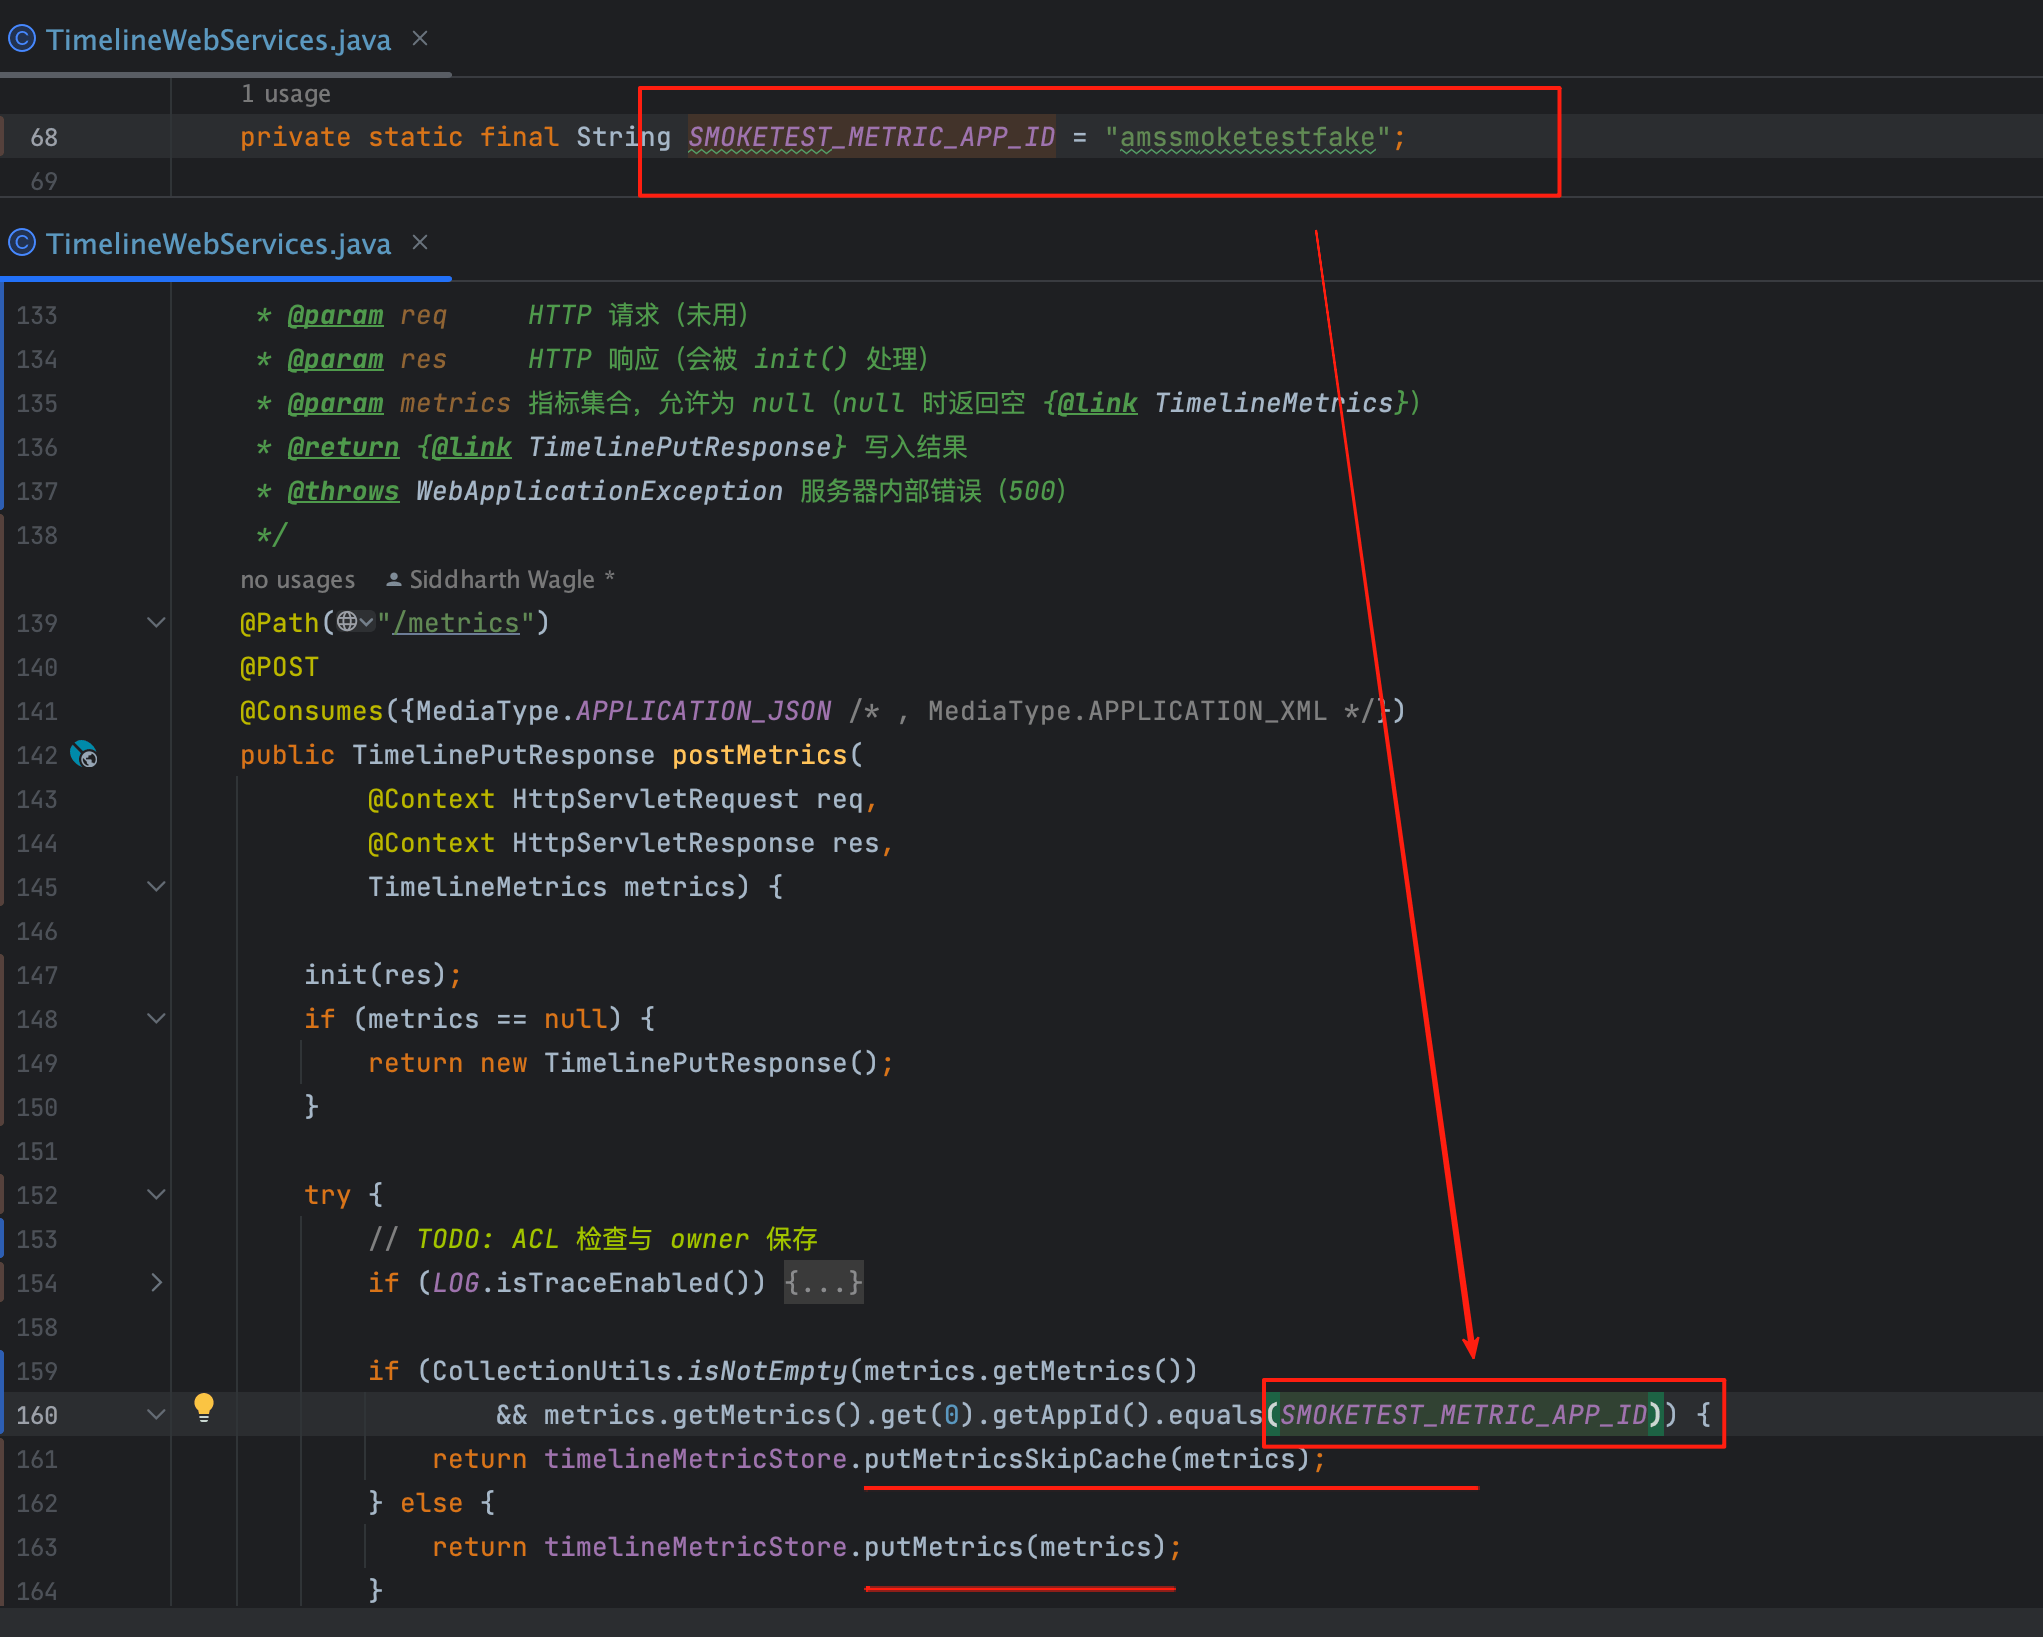Image resolution: width=2044 pixels, height=1638 pixels.
Task: Select the lower TimelineWebServices.java tab
Action: 218,244
